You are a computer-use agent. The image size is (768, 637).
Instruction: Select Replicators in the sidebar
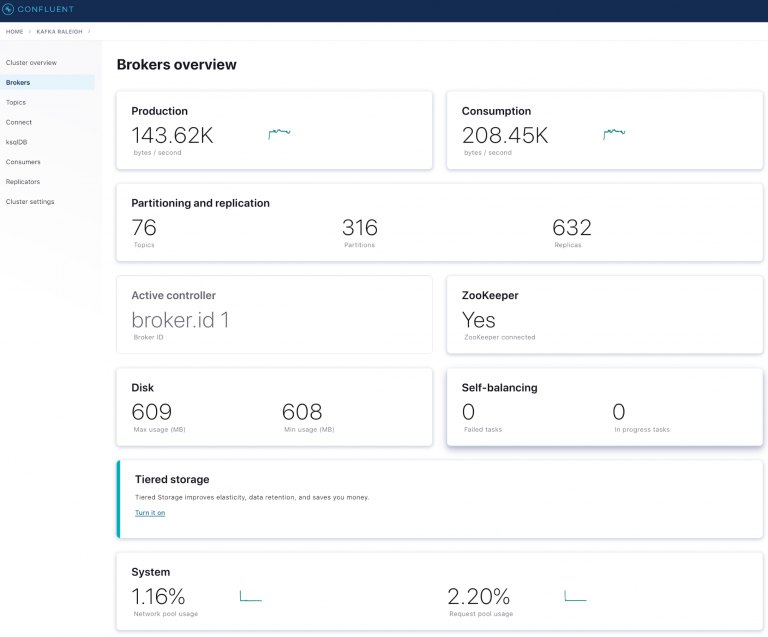[23, 182]
